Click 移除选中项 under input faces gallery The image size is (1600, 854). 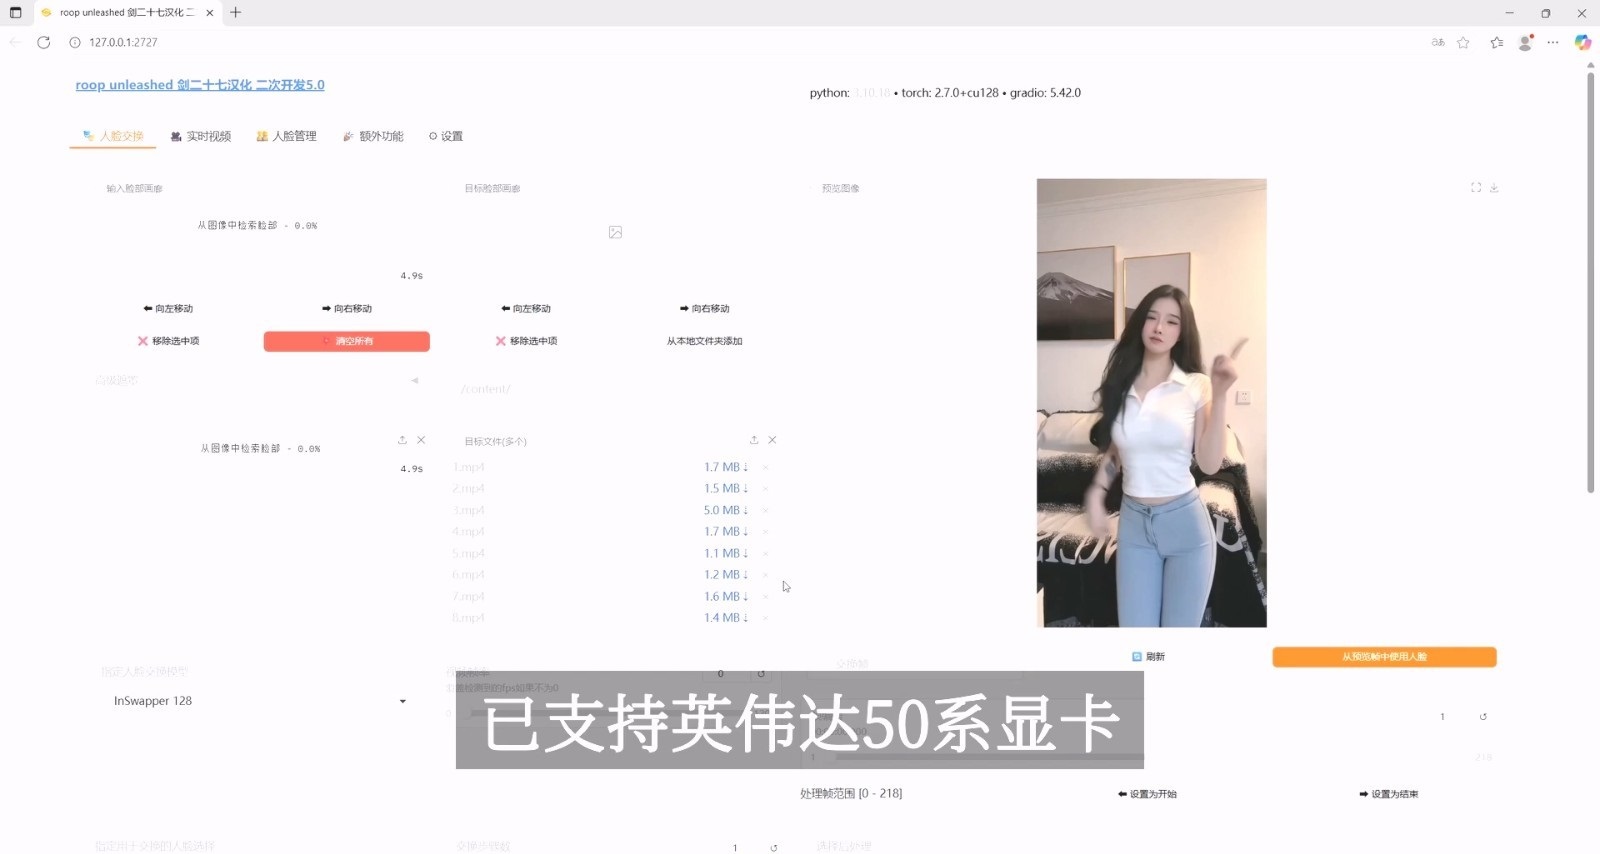tap(168, 341)
